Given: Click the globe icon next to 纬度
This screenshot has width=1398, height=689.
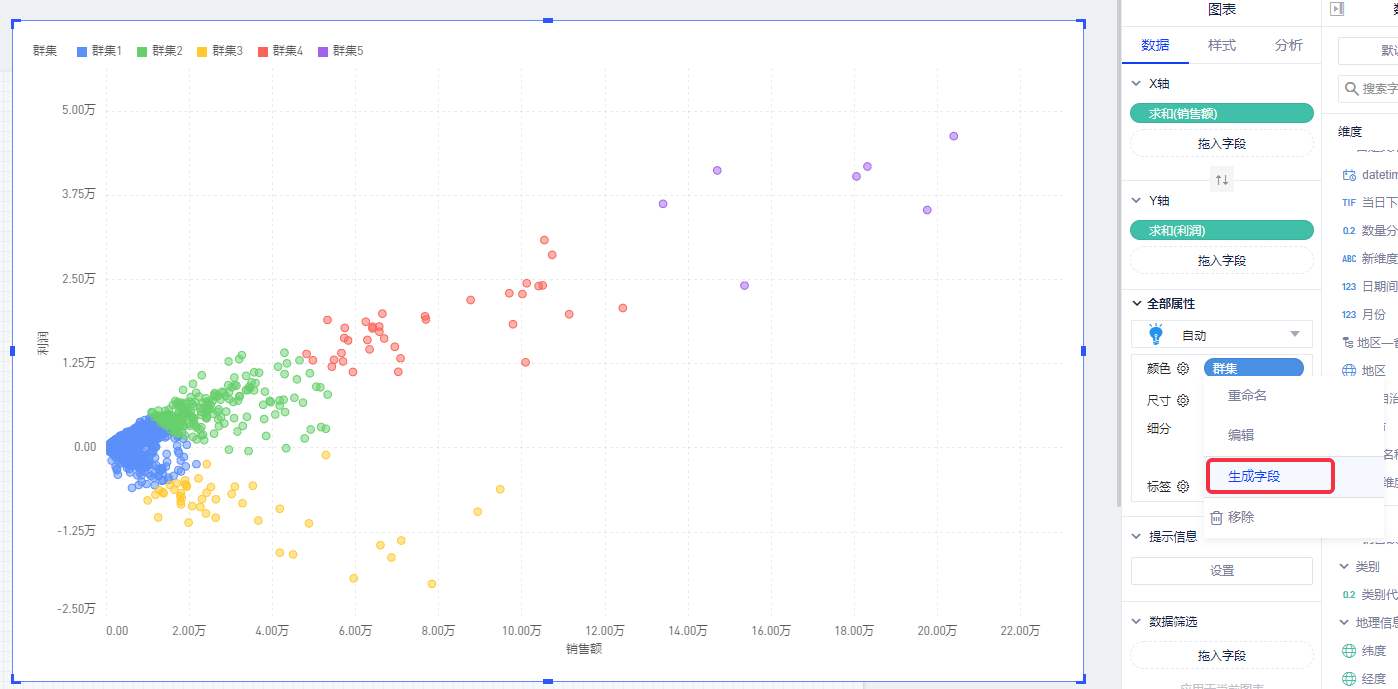Looking at the screenshot, I should click(x=1349, y=651).
